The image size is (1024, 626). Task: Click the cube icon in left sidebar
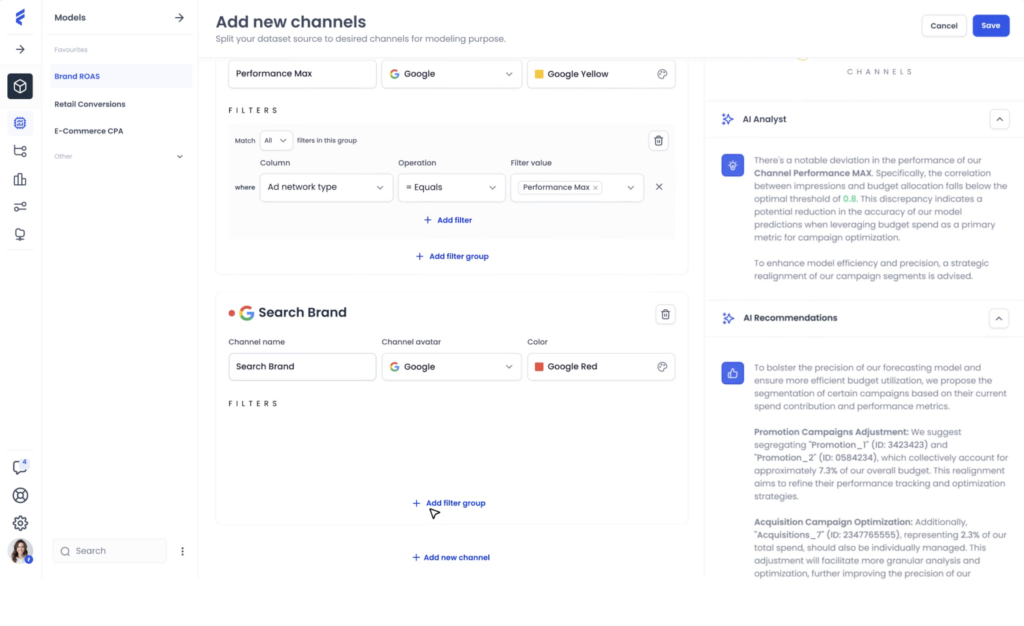20,86
